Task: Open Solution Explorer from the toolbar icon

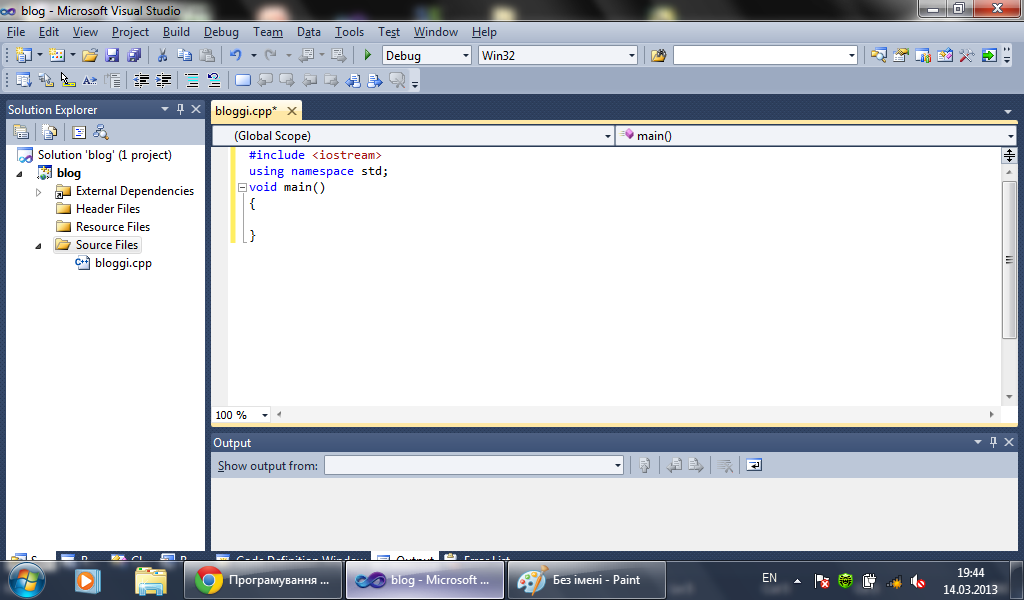Action: [x=879, y=55]
